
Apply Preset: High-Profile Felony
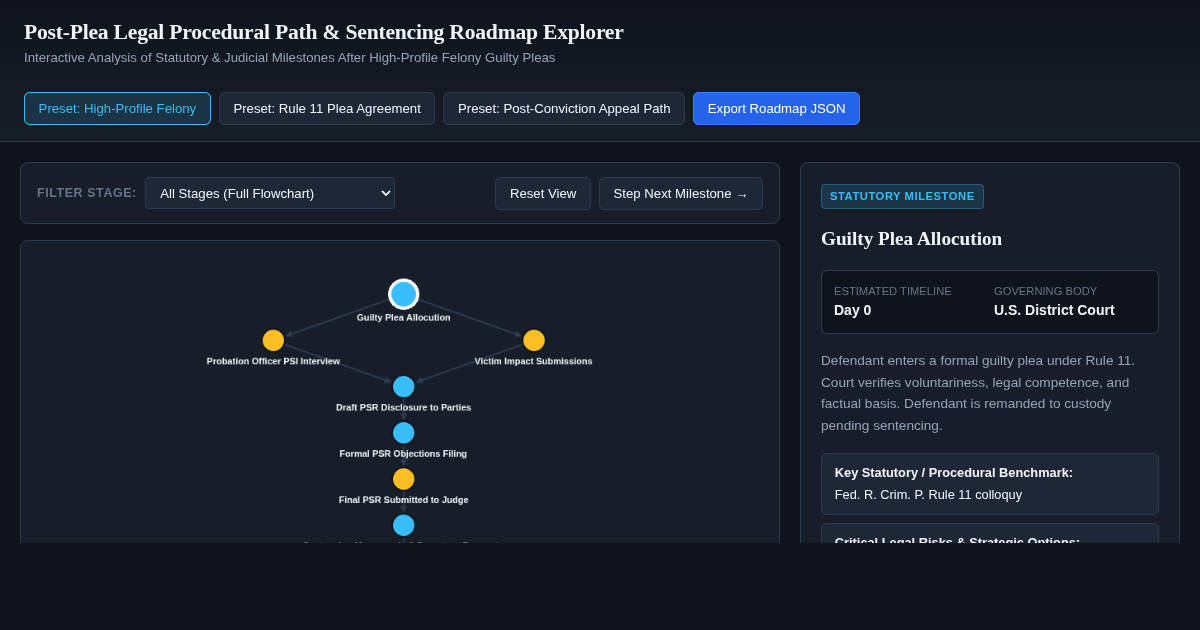point(117,108)
